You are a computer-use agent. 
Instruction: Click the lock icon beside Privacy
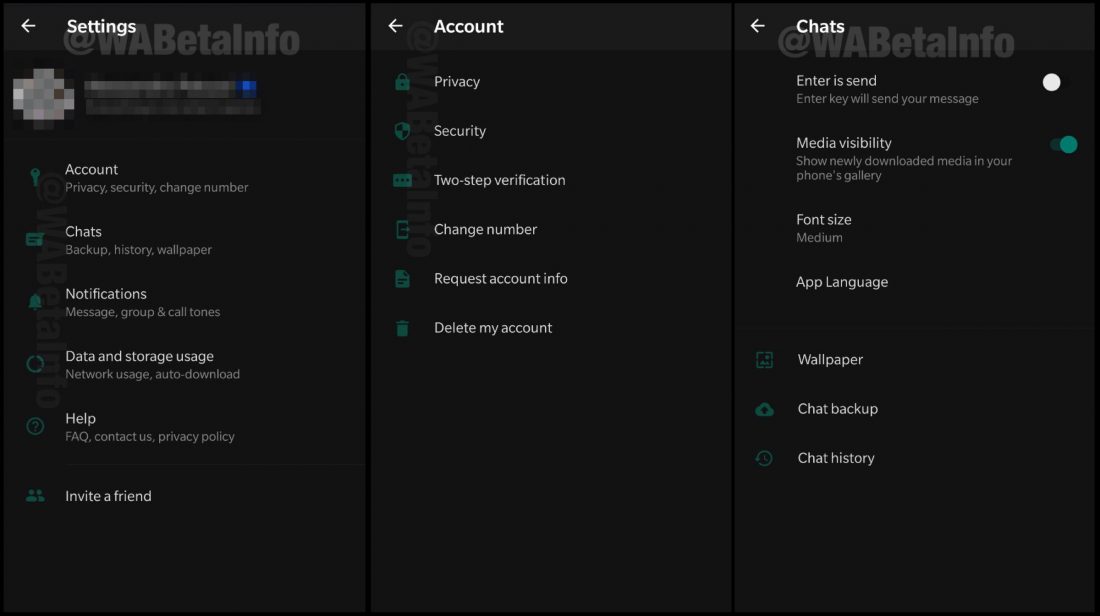(402, 82)
